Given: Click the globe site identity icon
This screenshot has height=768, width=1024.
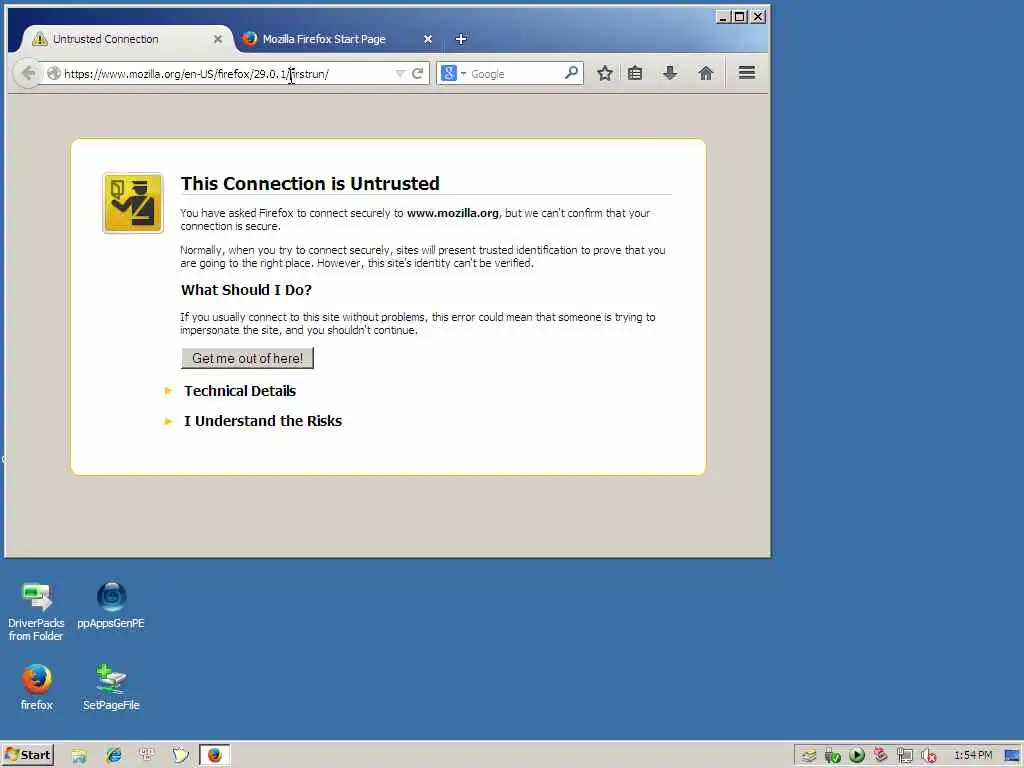Looking at the screenshot, I should click(54, 74).
